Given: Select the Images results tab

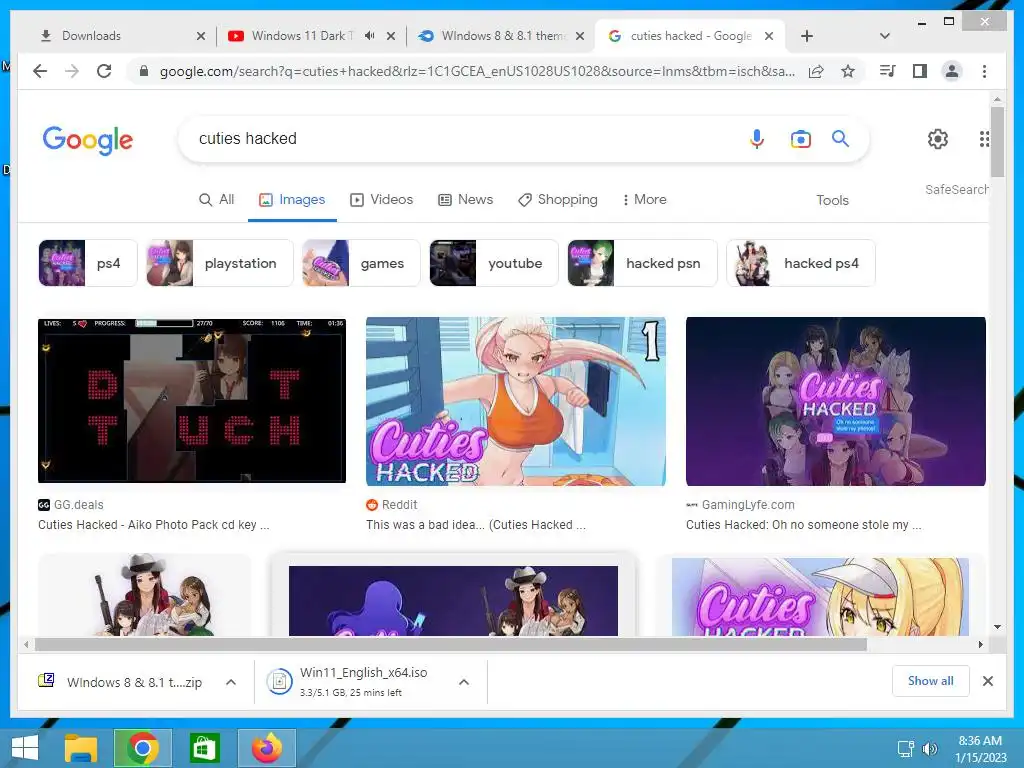Looking at the screenshot, I should click(x=292, y=199).
